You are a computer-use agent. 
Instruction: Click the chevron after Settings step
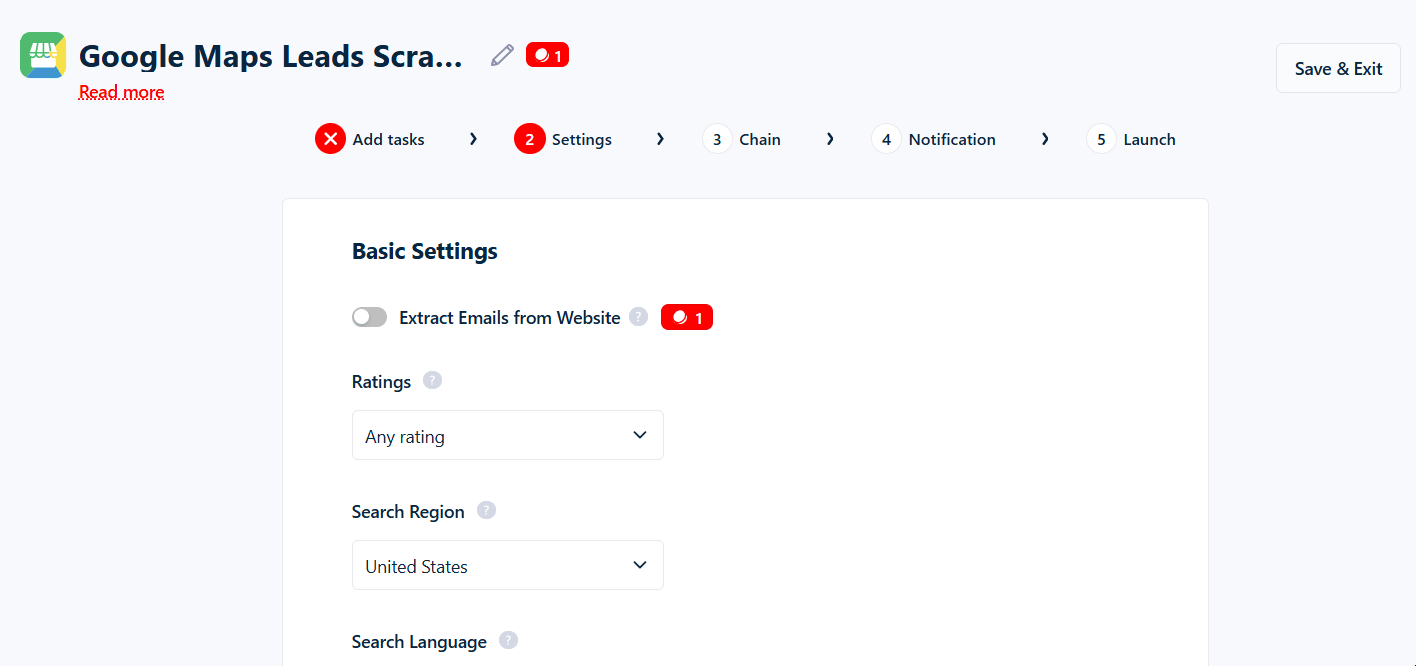660,139
